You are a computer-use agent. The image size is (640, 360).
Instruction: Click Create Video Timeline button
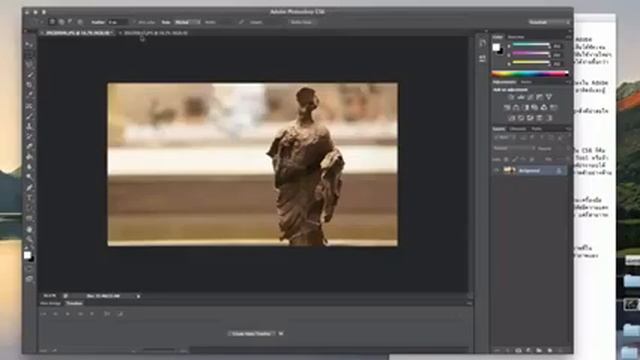tap(251, 333)
